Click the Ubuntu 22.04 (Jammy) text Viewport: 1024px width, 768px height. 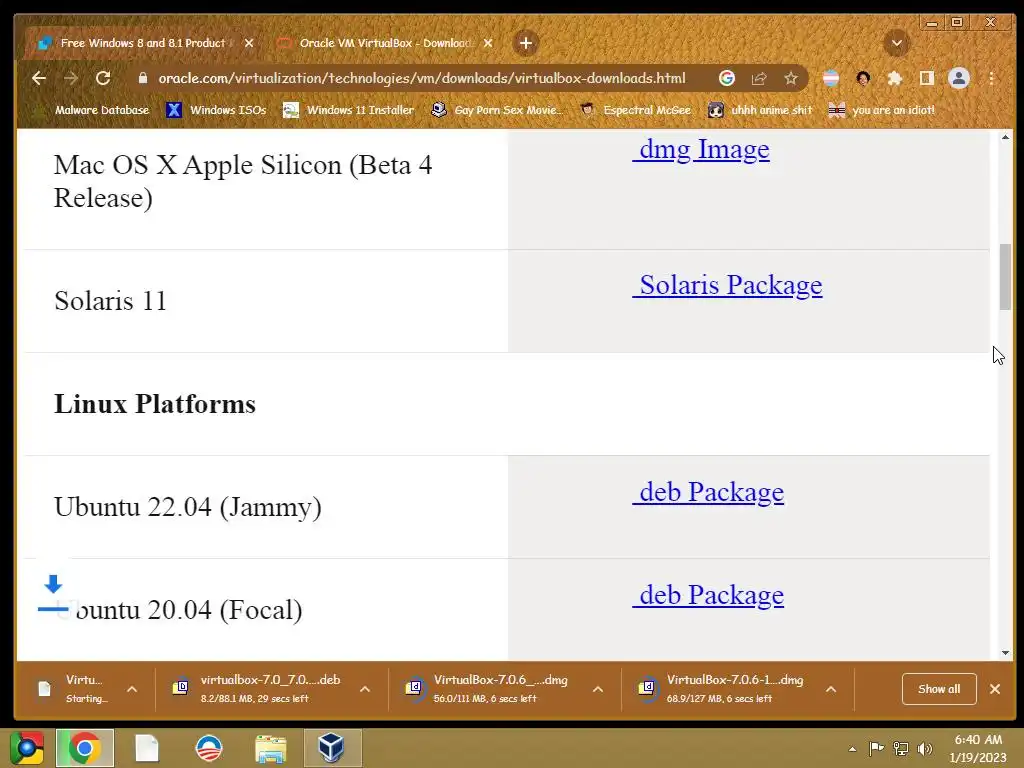pos(188,507)
